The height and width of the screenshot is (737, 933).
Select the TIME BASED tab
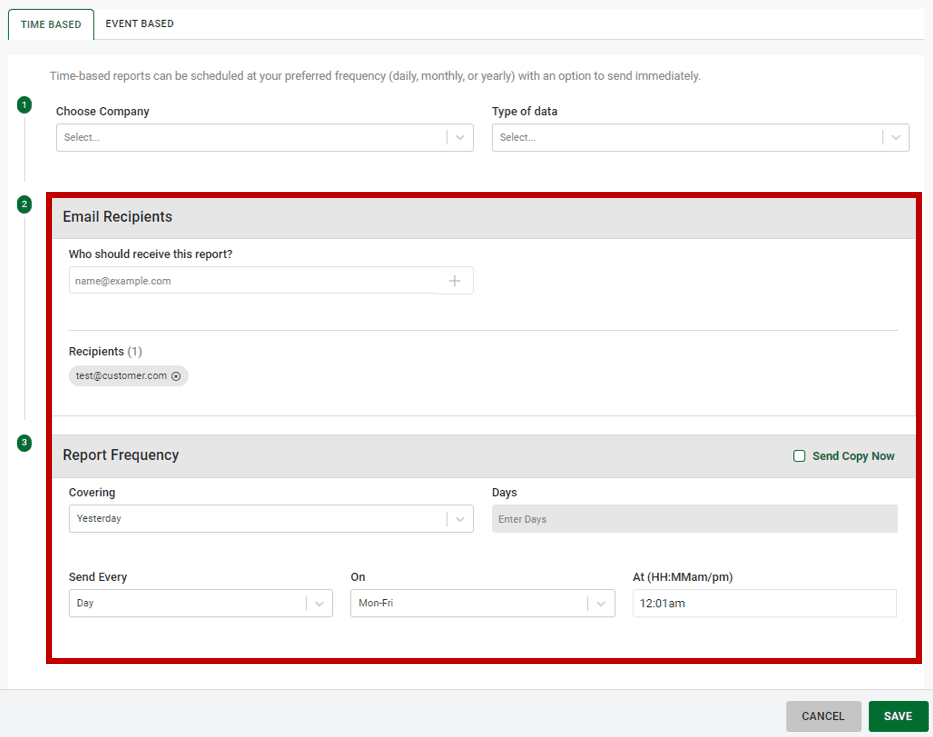[x=50, y=23]
